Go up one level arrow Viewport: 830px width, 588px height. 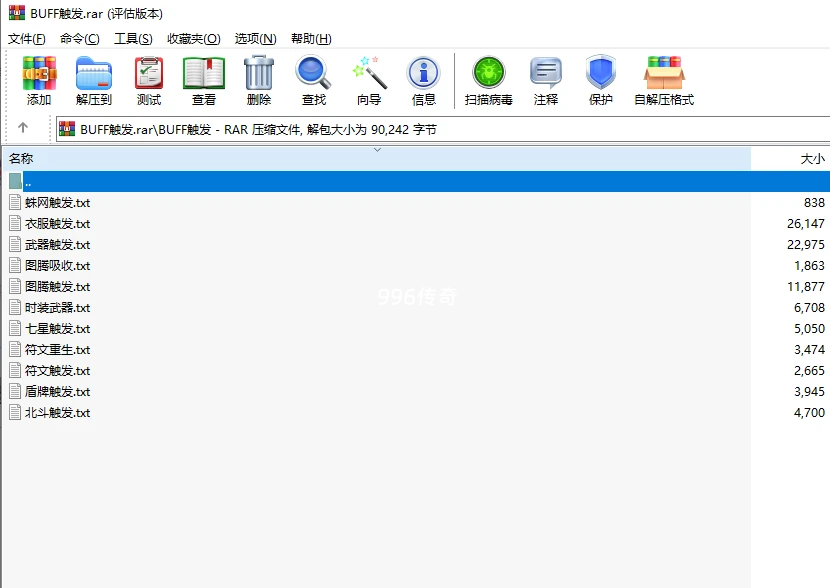[x=23, y=128]
